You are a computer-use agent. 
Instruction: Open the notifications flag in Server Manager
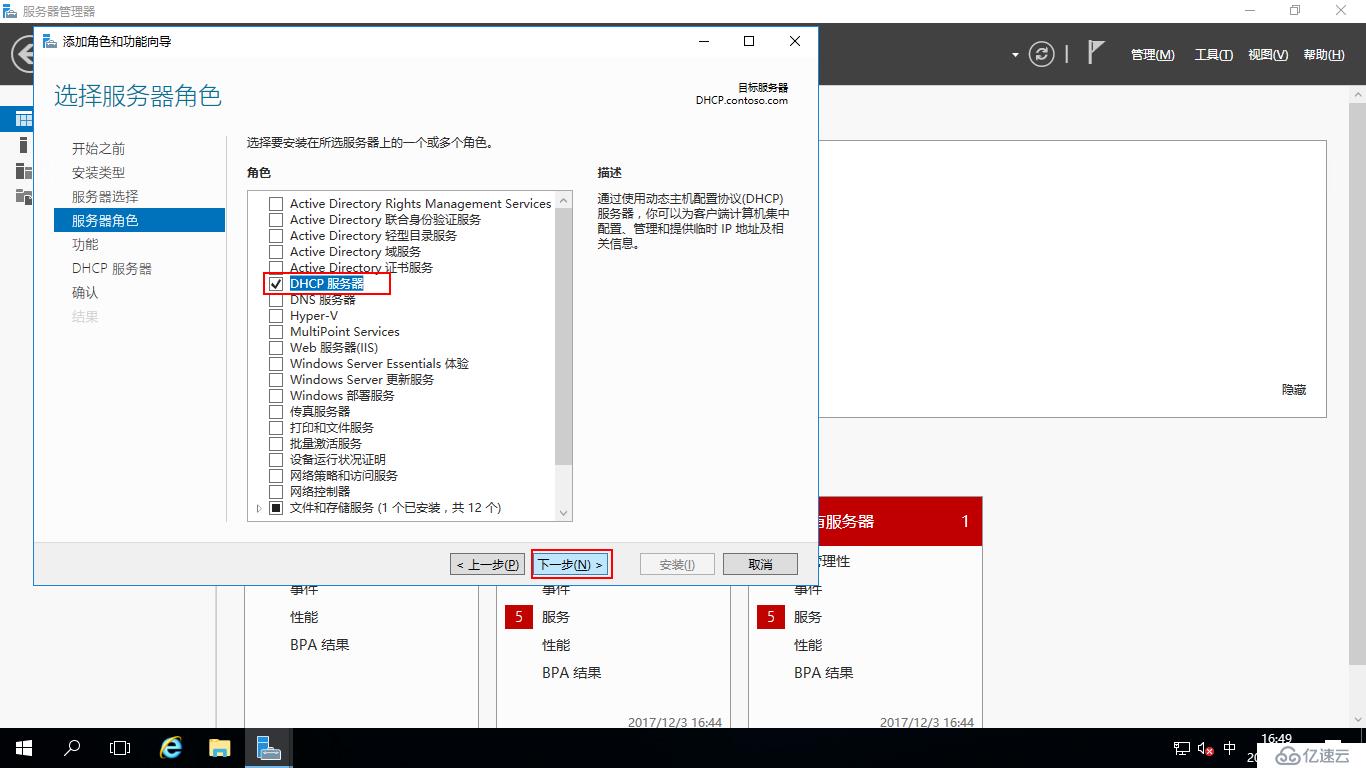[1096, 53]
